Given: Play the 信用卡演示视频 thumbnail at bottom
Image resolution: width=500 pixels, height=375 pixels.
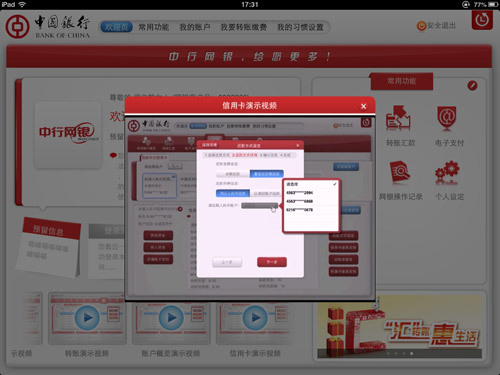Looking at the screenshot, I should [255, 318].
